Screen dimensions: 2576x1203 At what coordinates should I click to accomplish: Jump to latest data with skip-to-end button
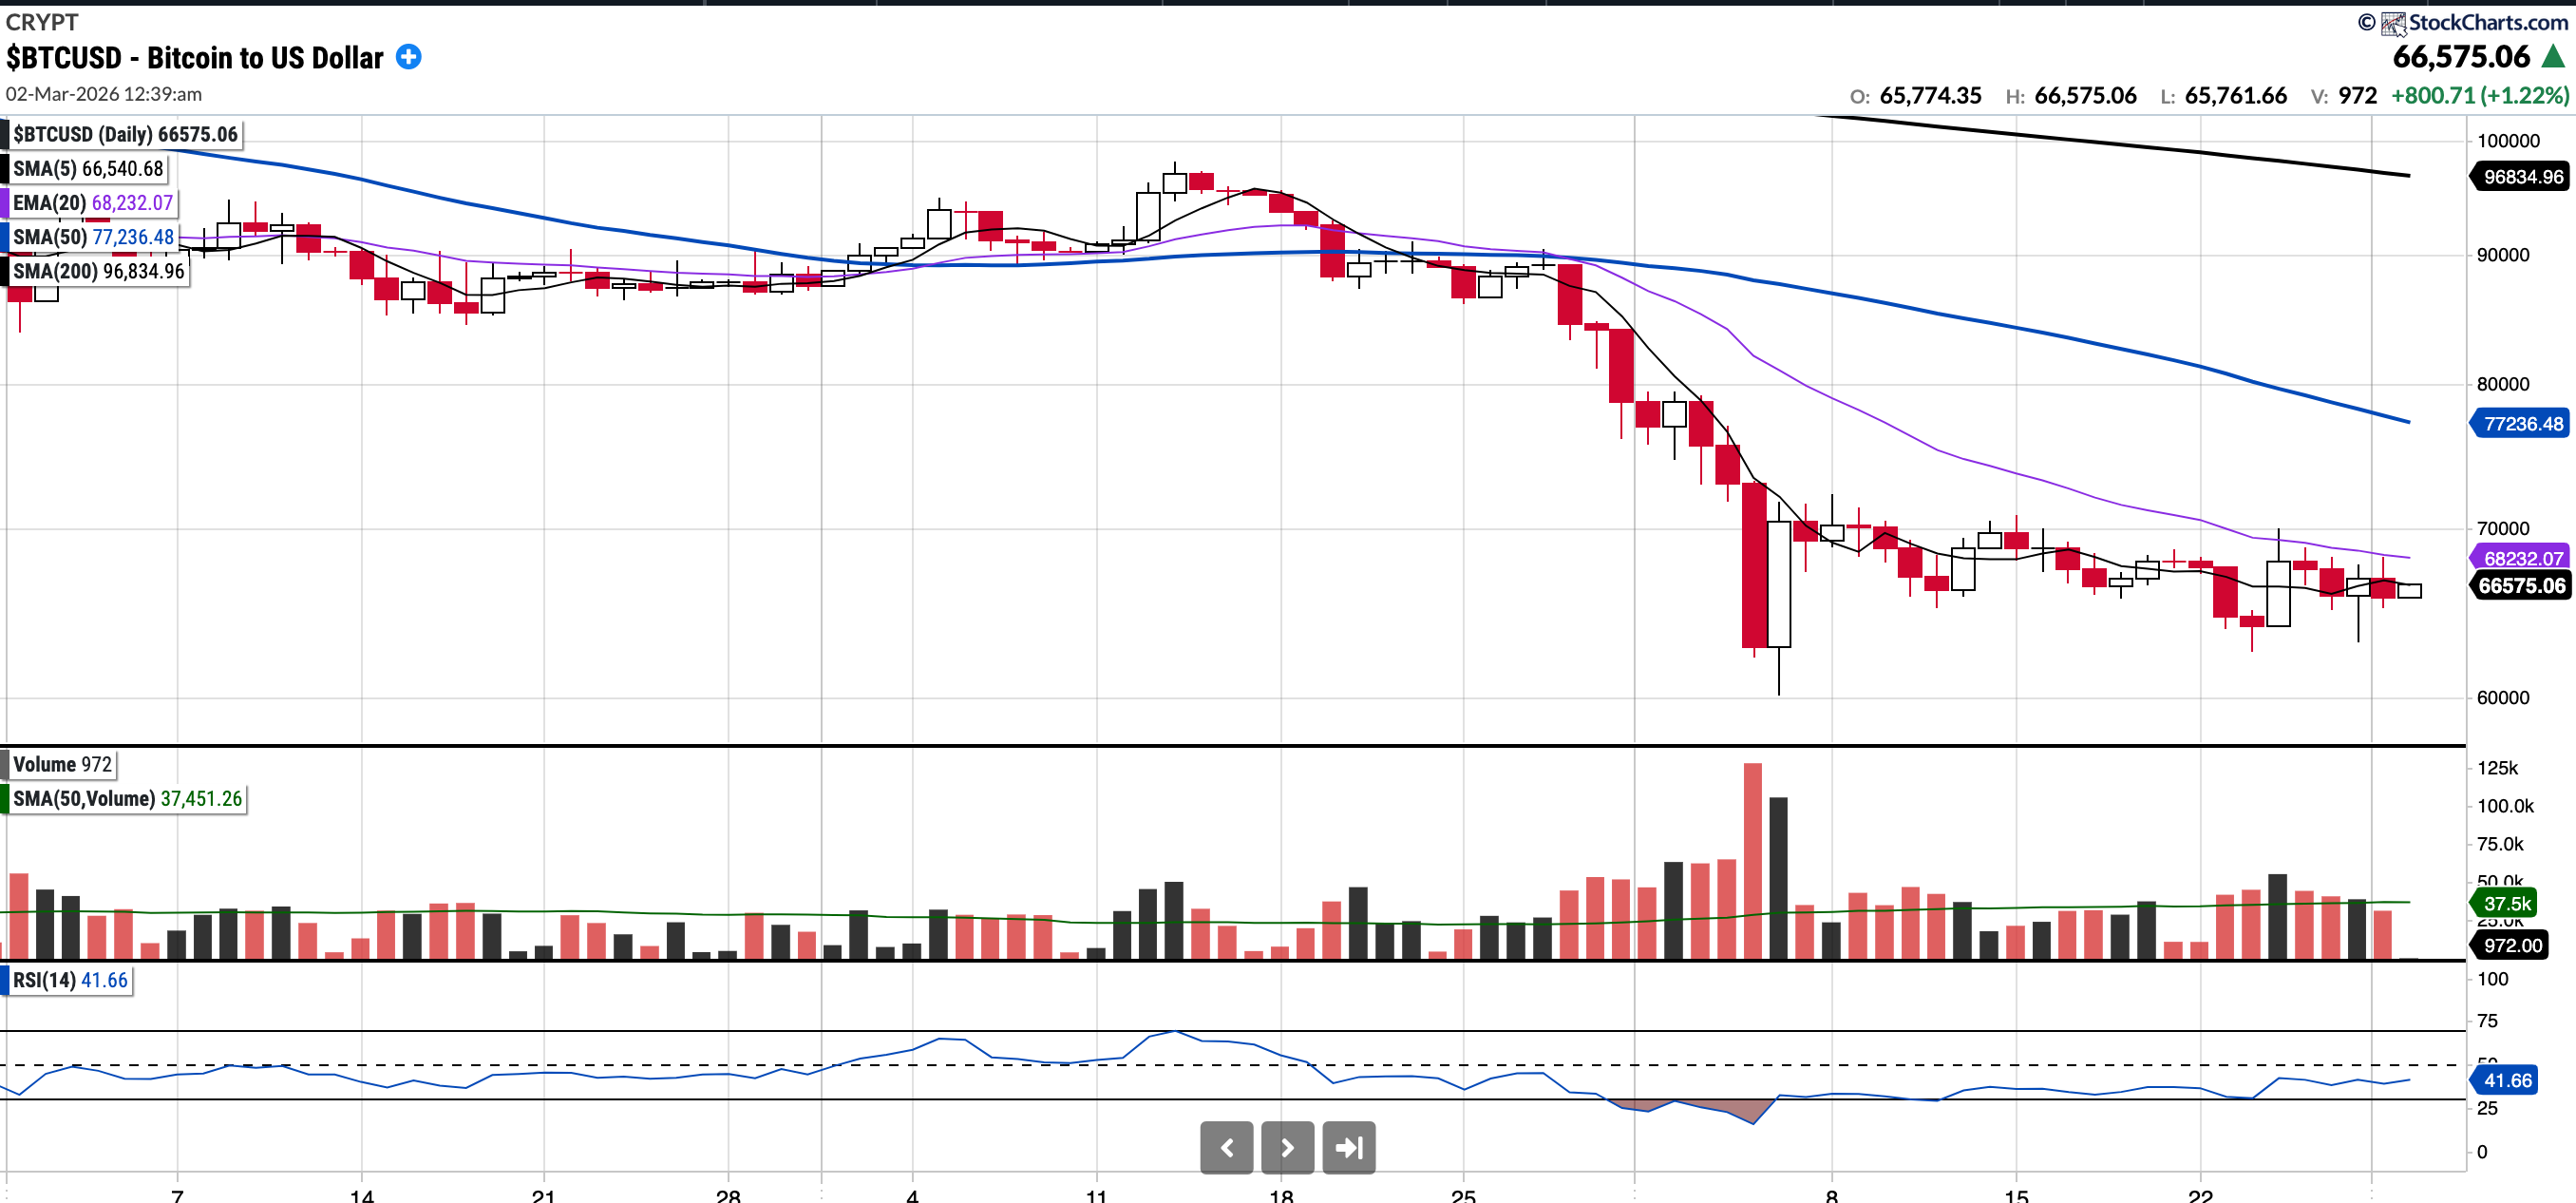tap(1348, 1147)
